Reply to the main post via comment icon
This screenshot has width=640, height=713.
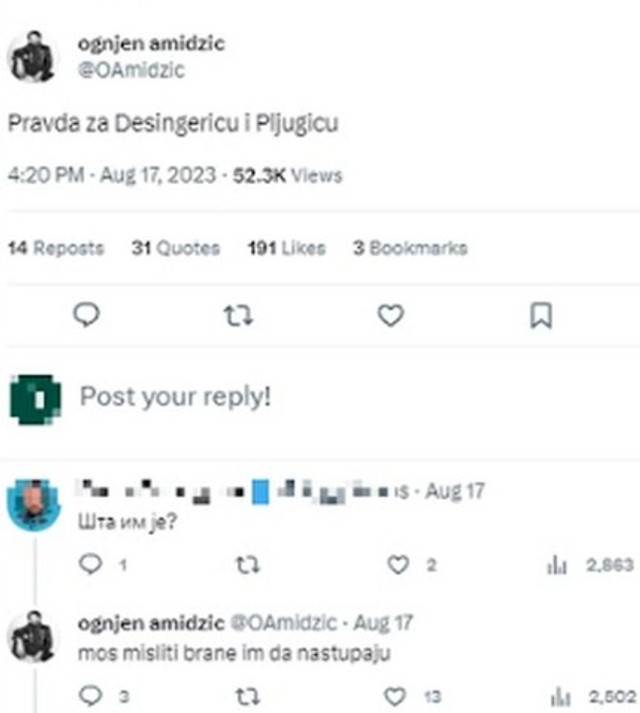(x=88, y=316)
